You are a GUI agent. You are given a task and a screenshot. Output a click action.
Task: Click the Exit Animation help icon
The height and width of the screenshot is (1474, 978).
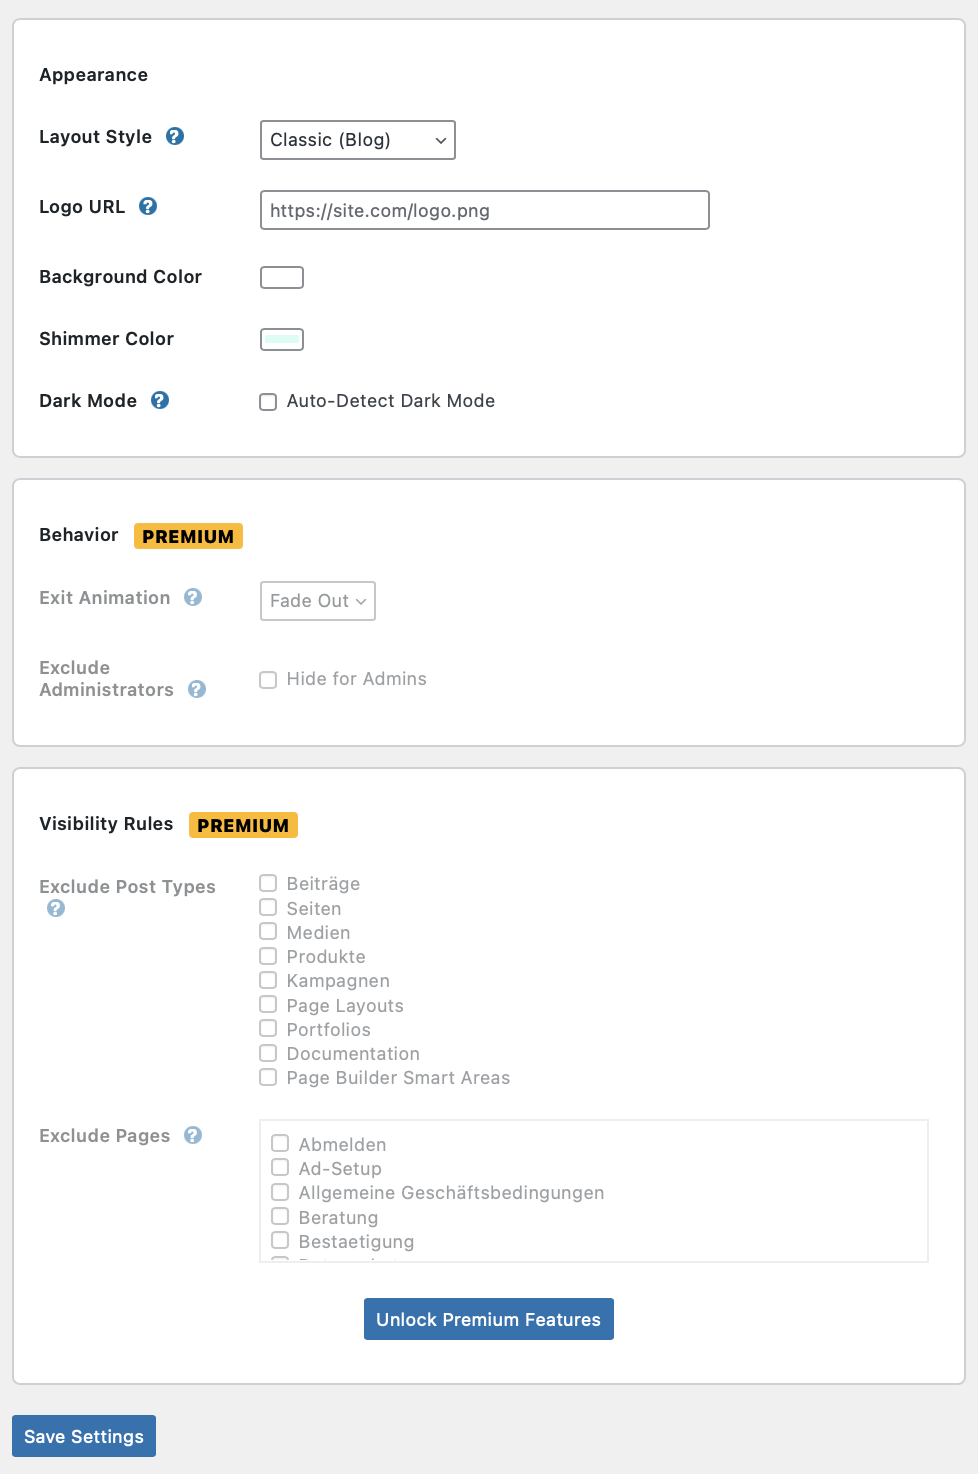193,597
